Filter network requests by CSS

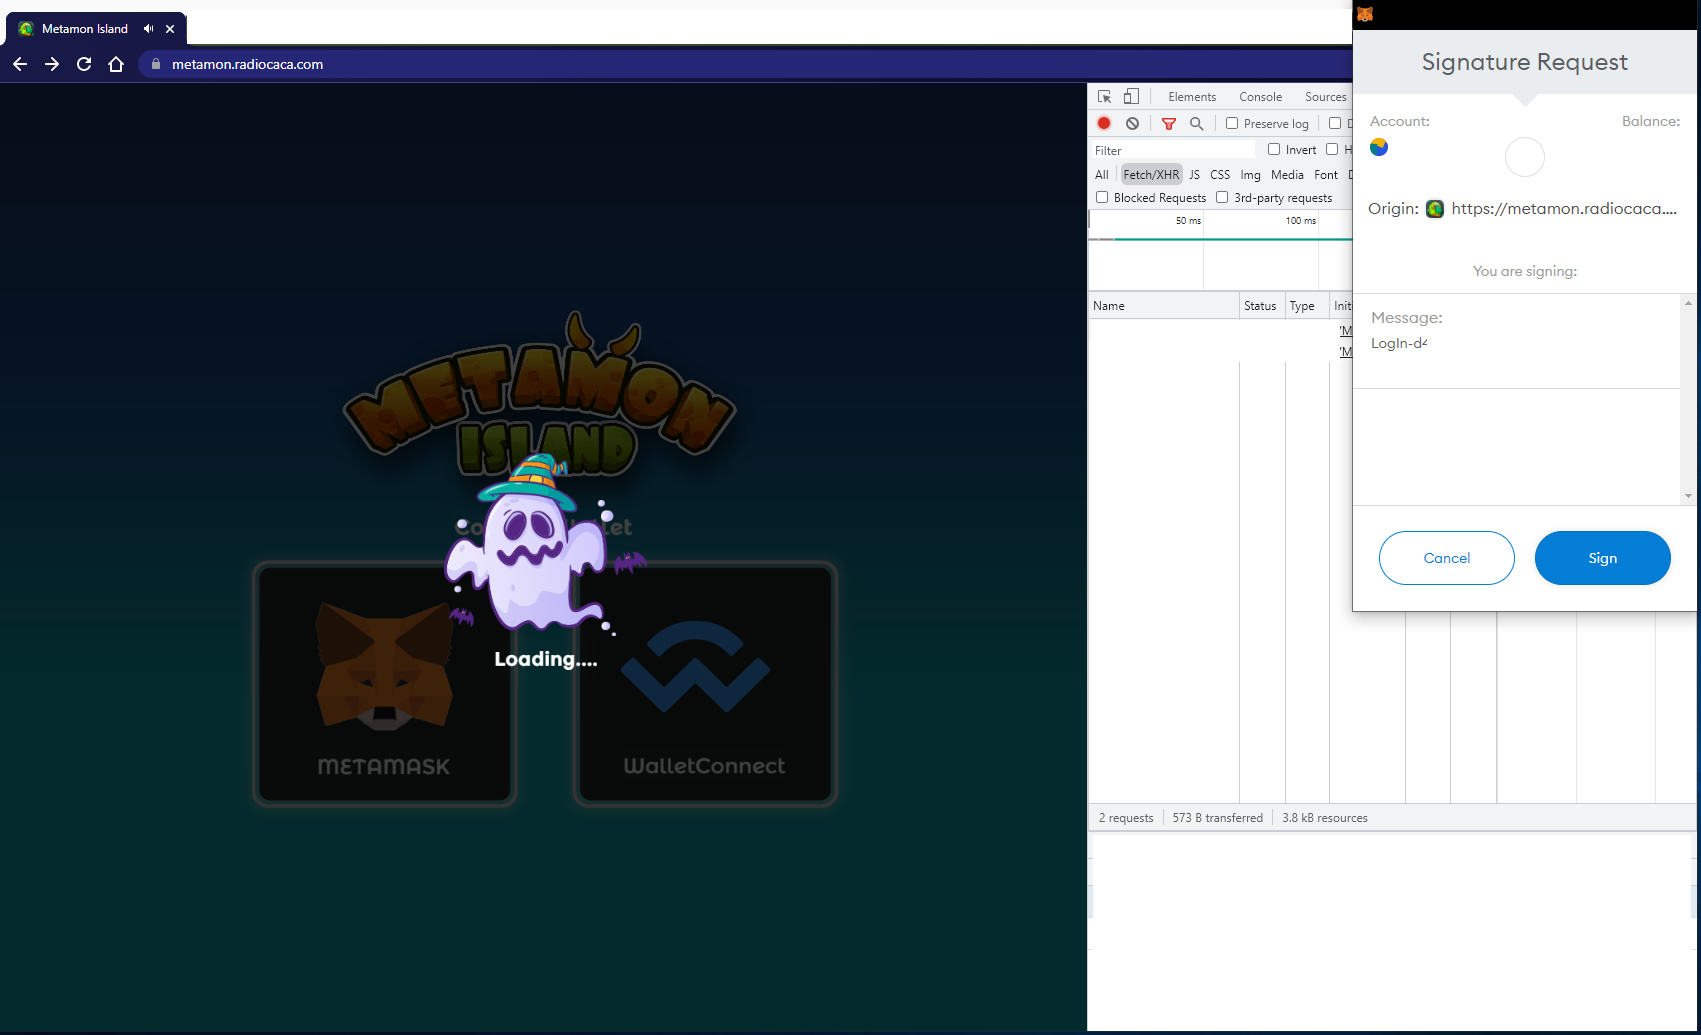pyautogui.click(x=1220, y=174)
